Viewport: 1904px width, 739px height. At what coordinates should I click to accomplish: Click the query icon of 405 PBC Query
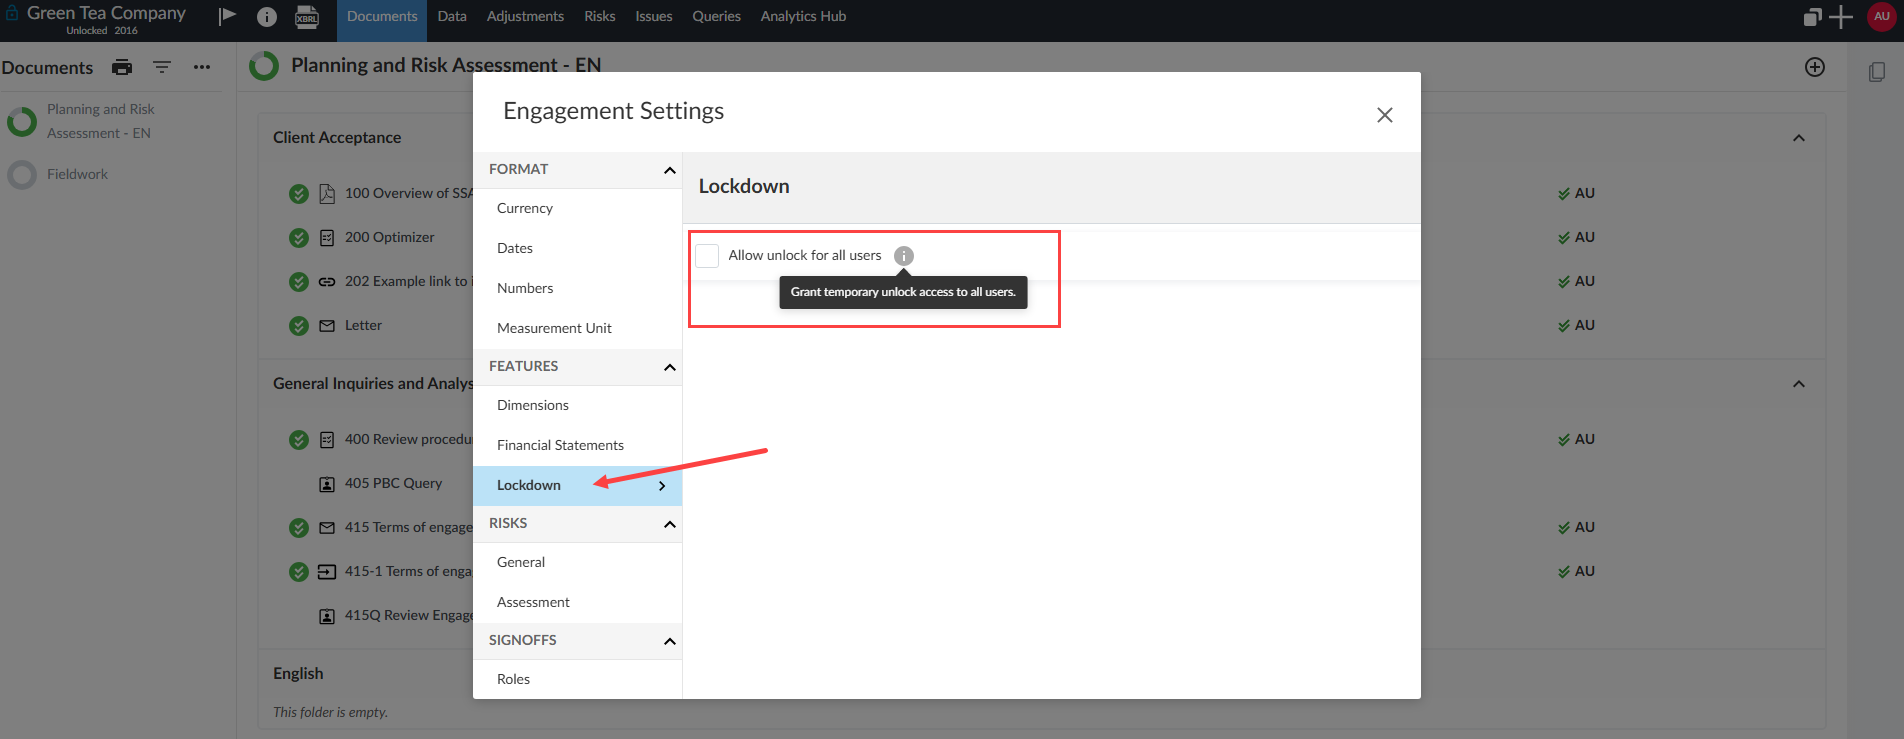tap(327, 484)
